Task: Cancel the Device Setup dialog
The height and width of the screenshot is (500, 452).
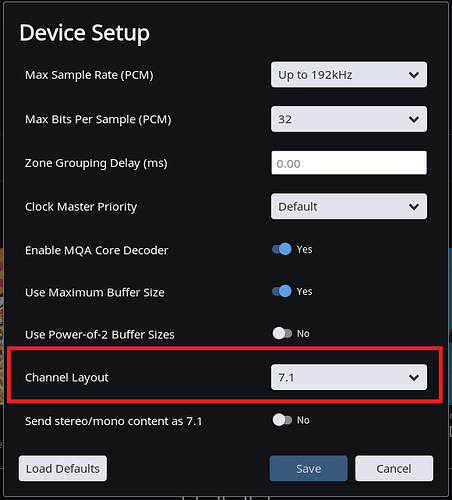Action: (x=394, y=468)
